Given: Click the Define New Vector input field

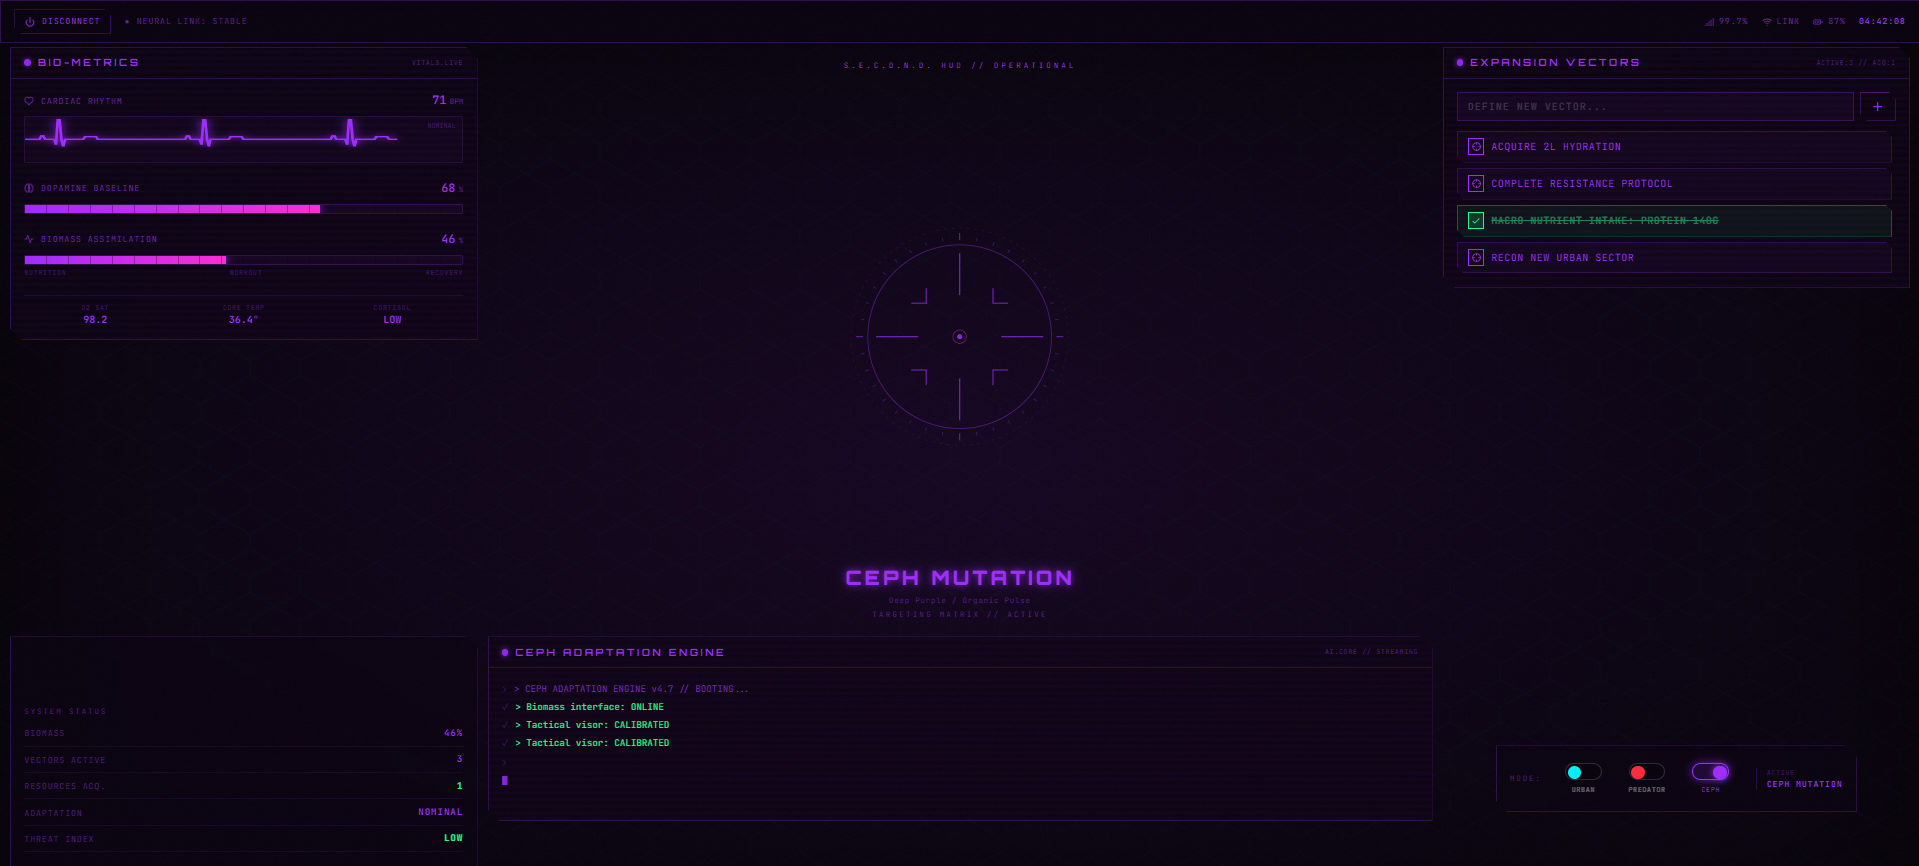Looking at the screenshot, I should (x=1655, y=107).
